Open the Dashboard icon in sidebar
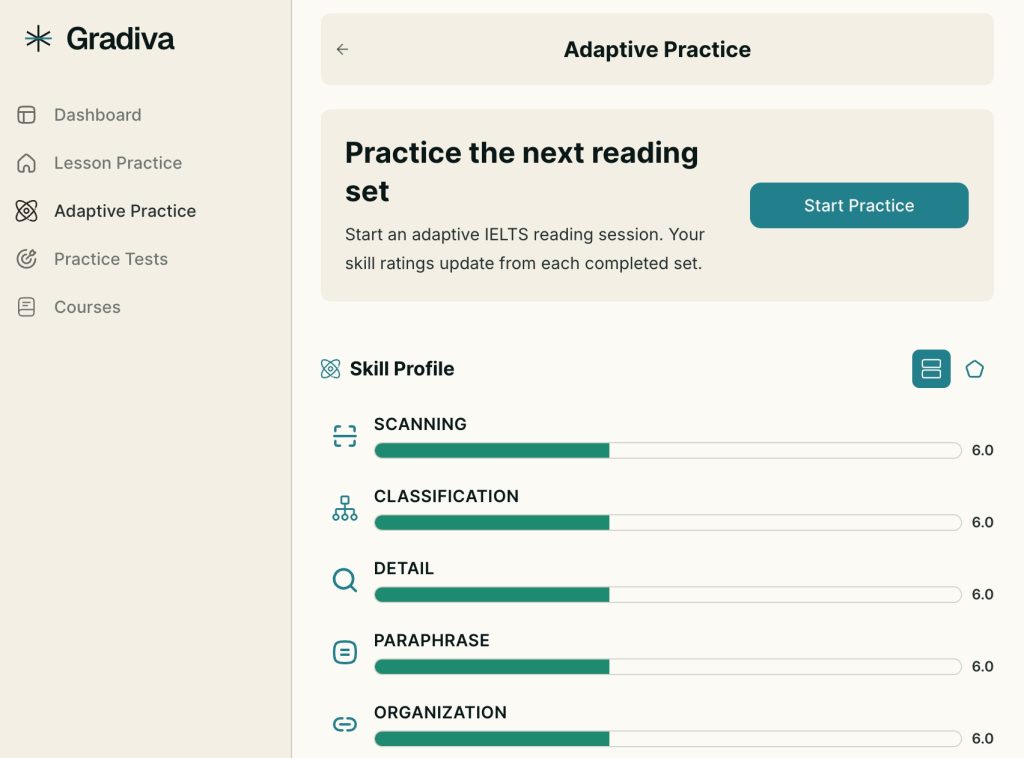1024x758 pixels. coord(27,115)
